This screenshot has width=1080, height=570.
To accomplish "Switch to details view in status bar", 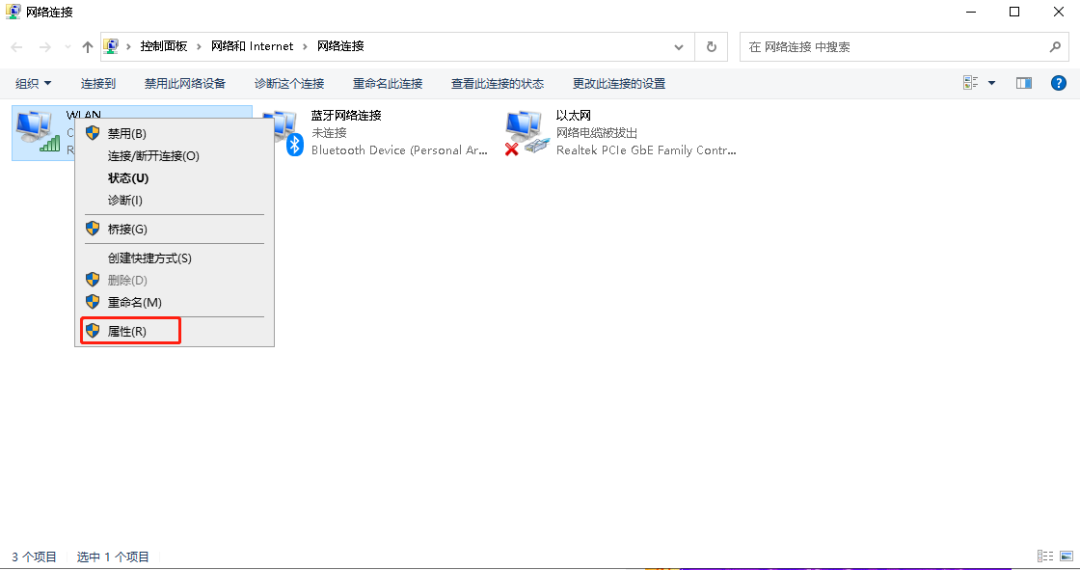I will coord(1045,556).
